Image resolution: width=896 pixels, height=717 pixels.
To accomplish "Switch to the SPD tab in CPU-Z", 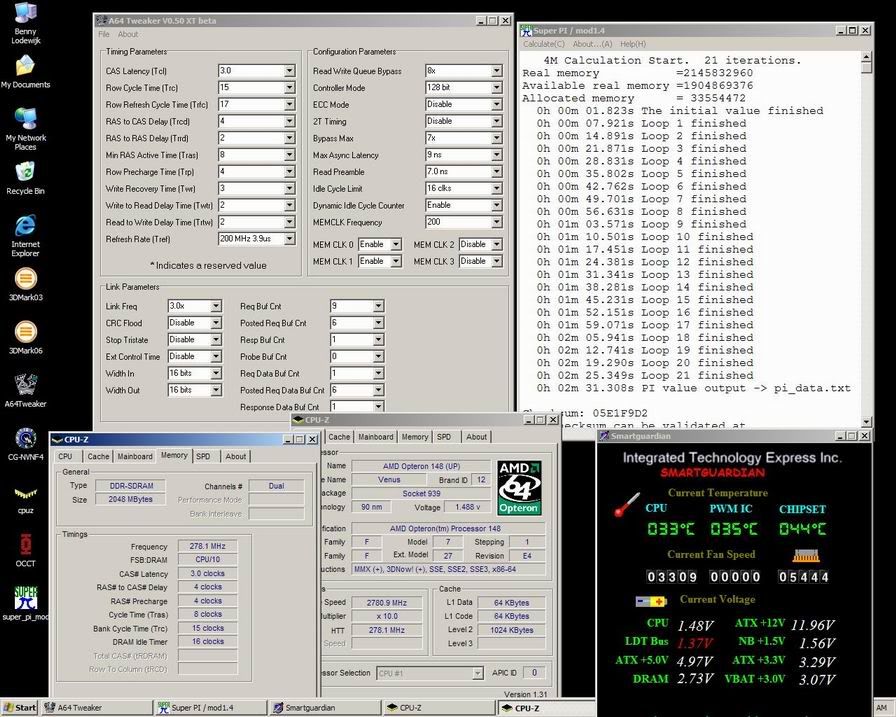I will [x=203, y=456].
